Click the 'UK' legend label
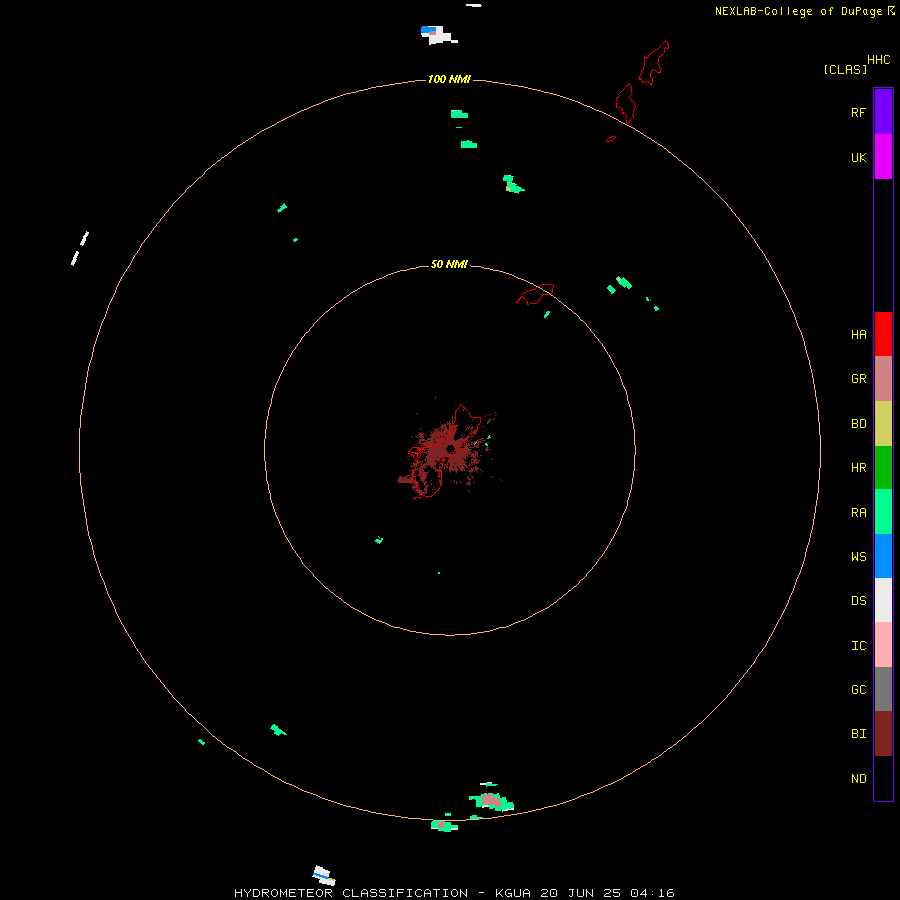The image size is (900, 900). tap(858, 157)
